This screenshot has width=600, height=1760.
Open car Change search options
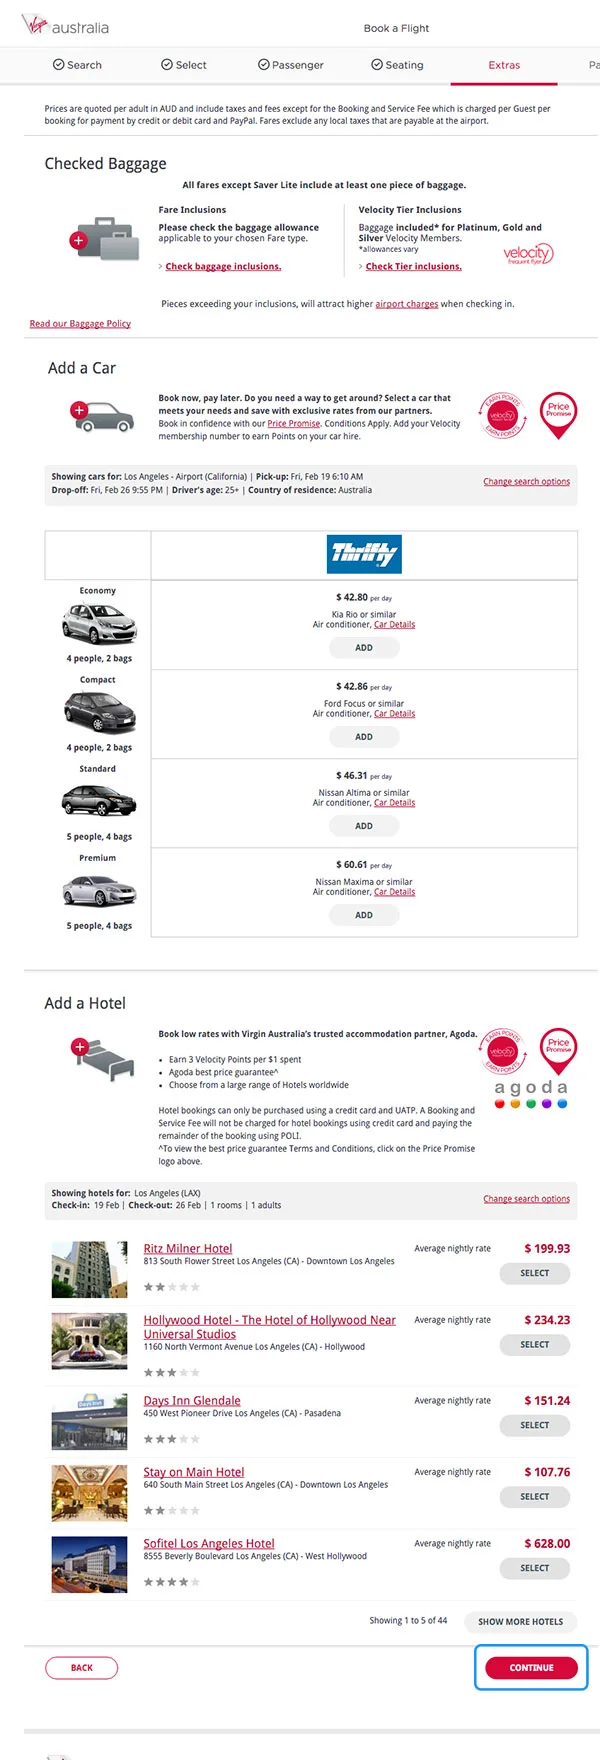pyautogui.click(x=526, y=482)
